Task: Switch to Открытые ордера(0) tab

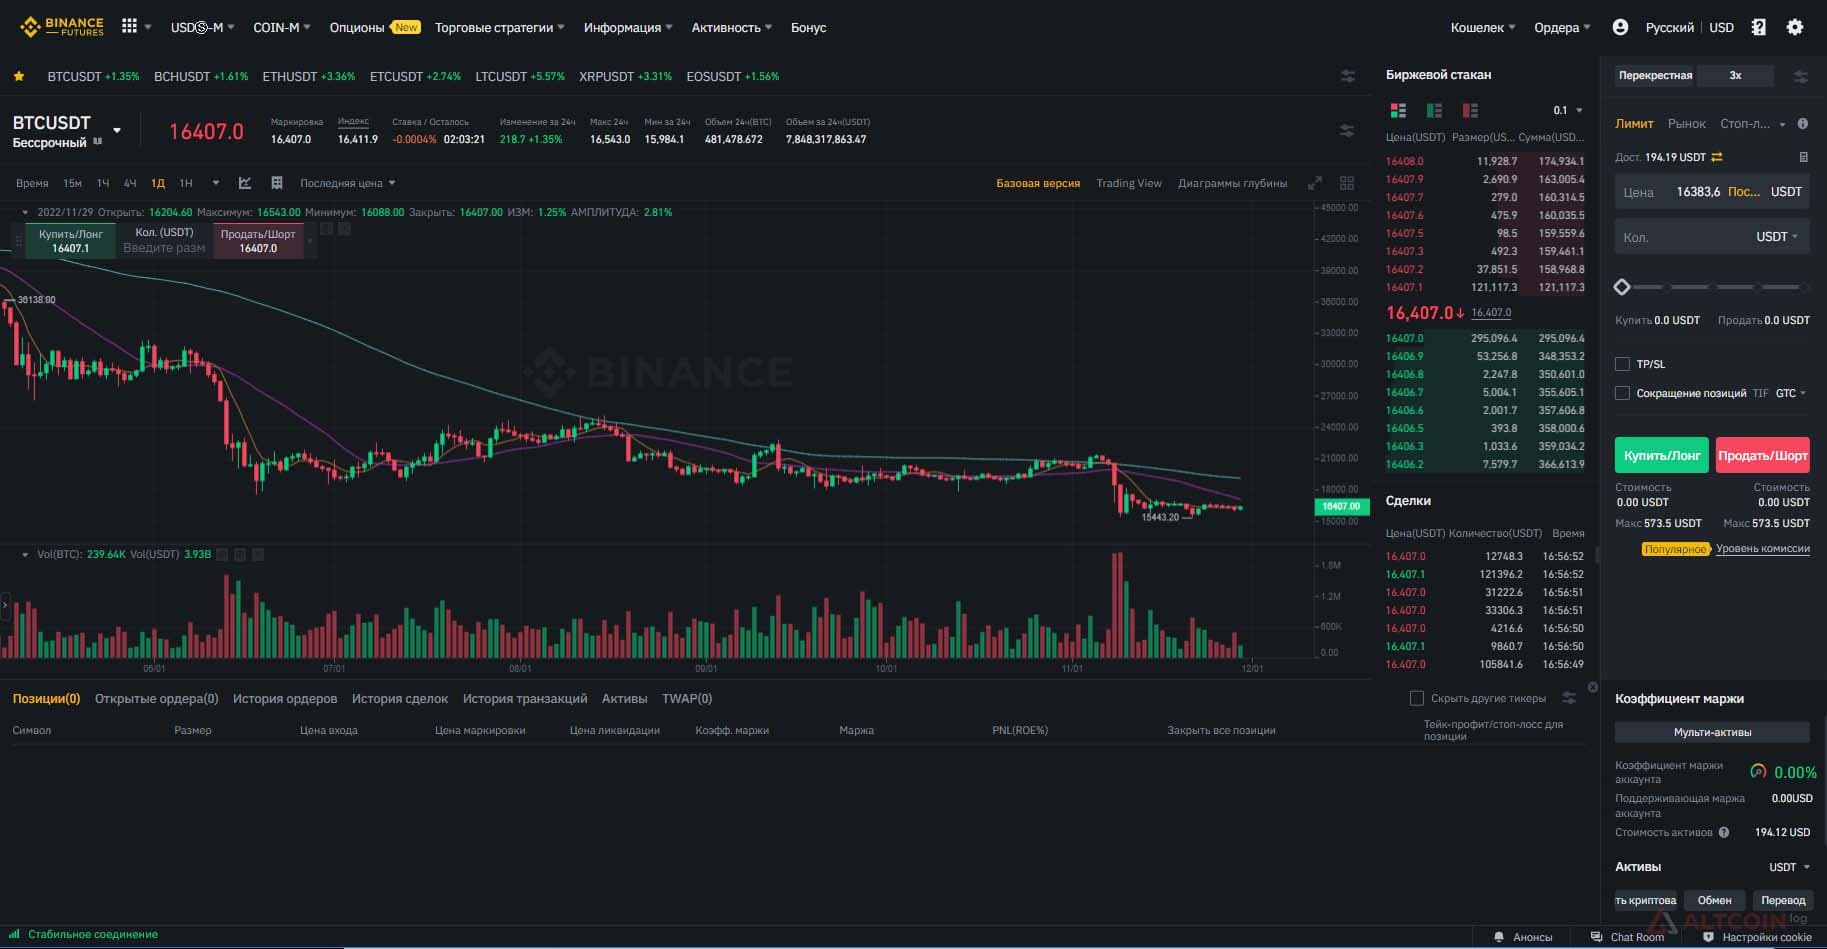Action: coord(156,698)
